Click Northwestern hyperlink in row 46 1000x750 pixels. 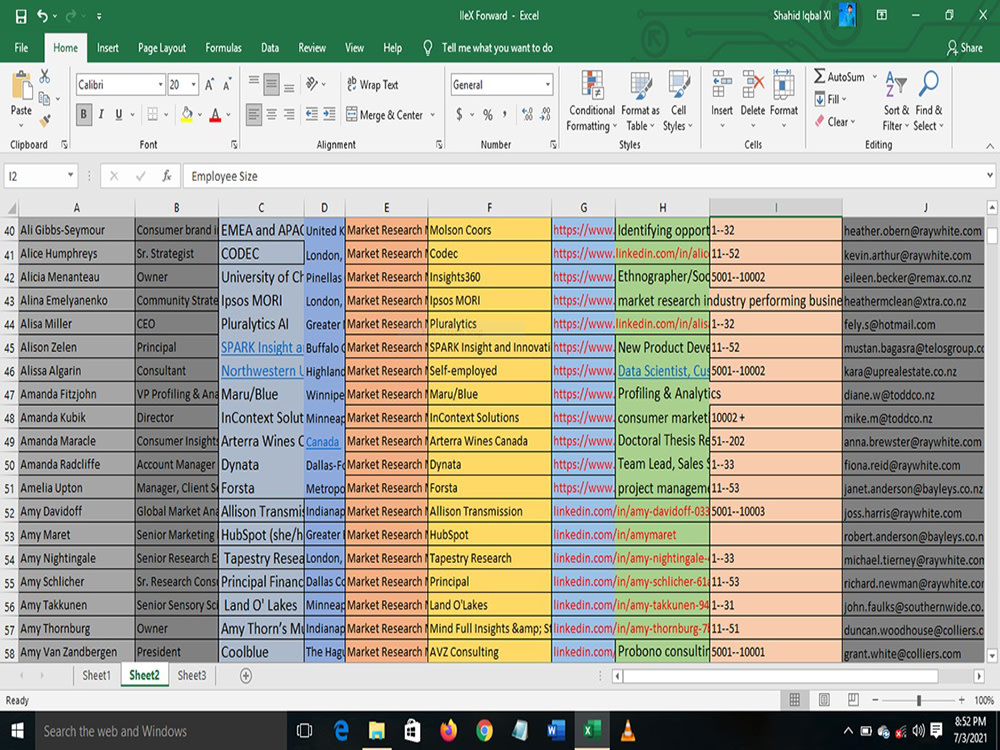tap(261, 371)
